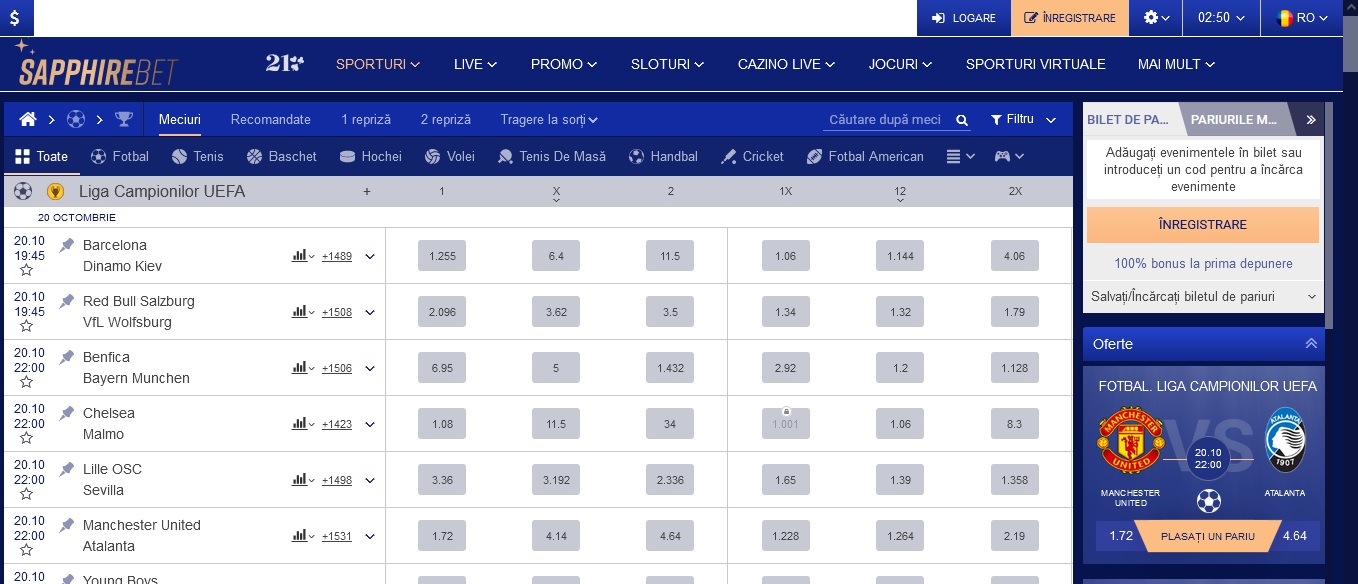
Task: Go to home via house breadcrumb icon
Action: point(28,120)
